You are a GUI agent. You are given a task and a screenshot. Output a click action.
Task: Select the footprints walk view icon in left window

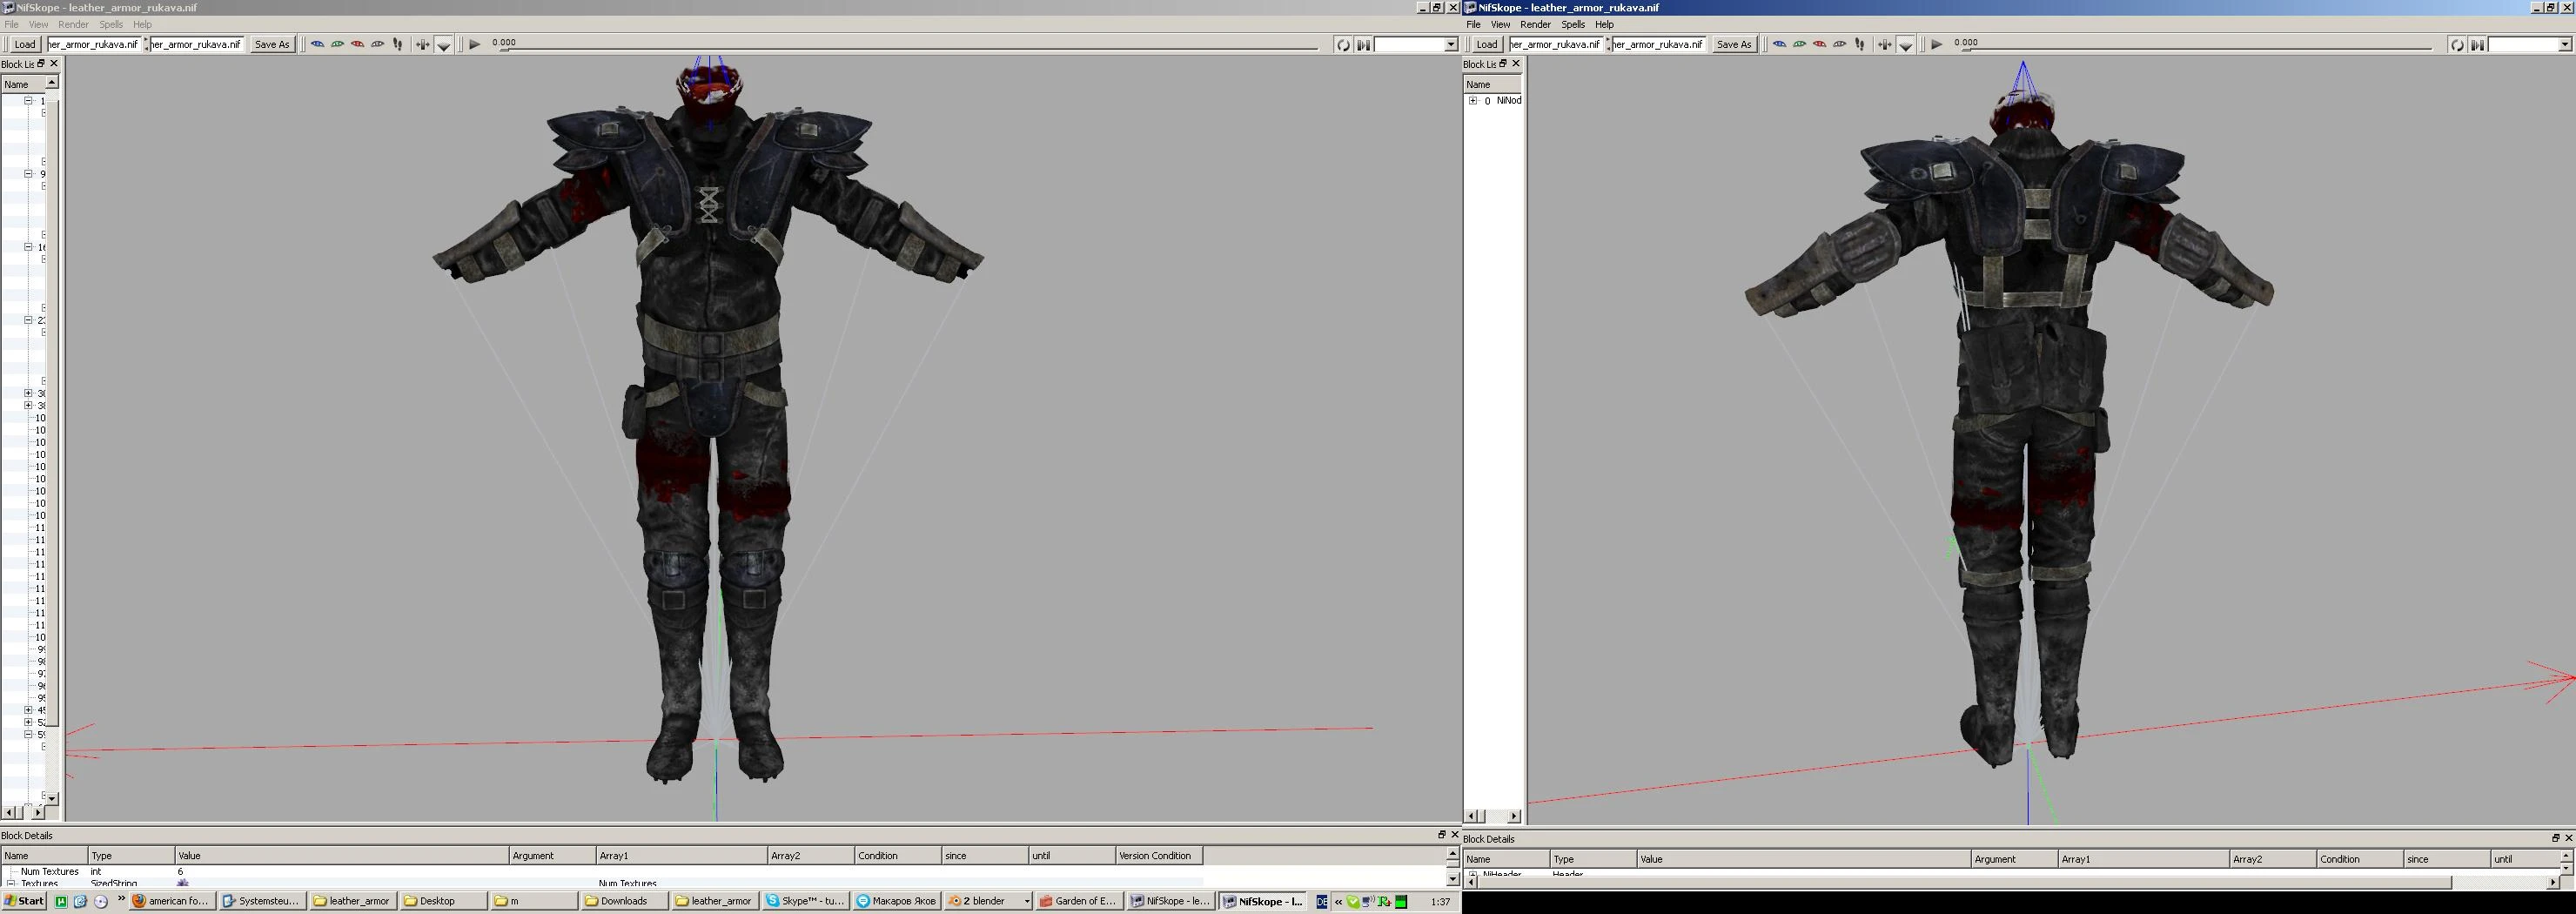point(398,44)
